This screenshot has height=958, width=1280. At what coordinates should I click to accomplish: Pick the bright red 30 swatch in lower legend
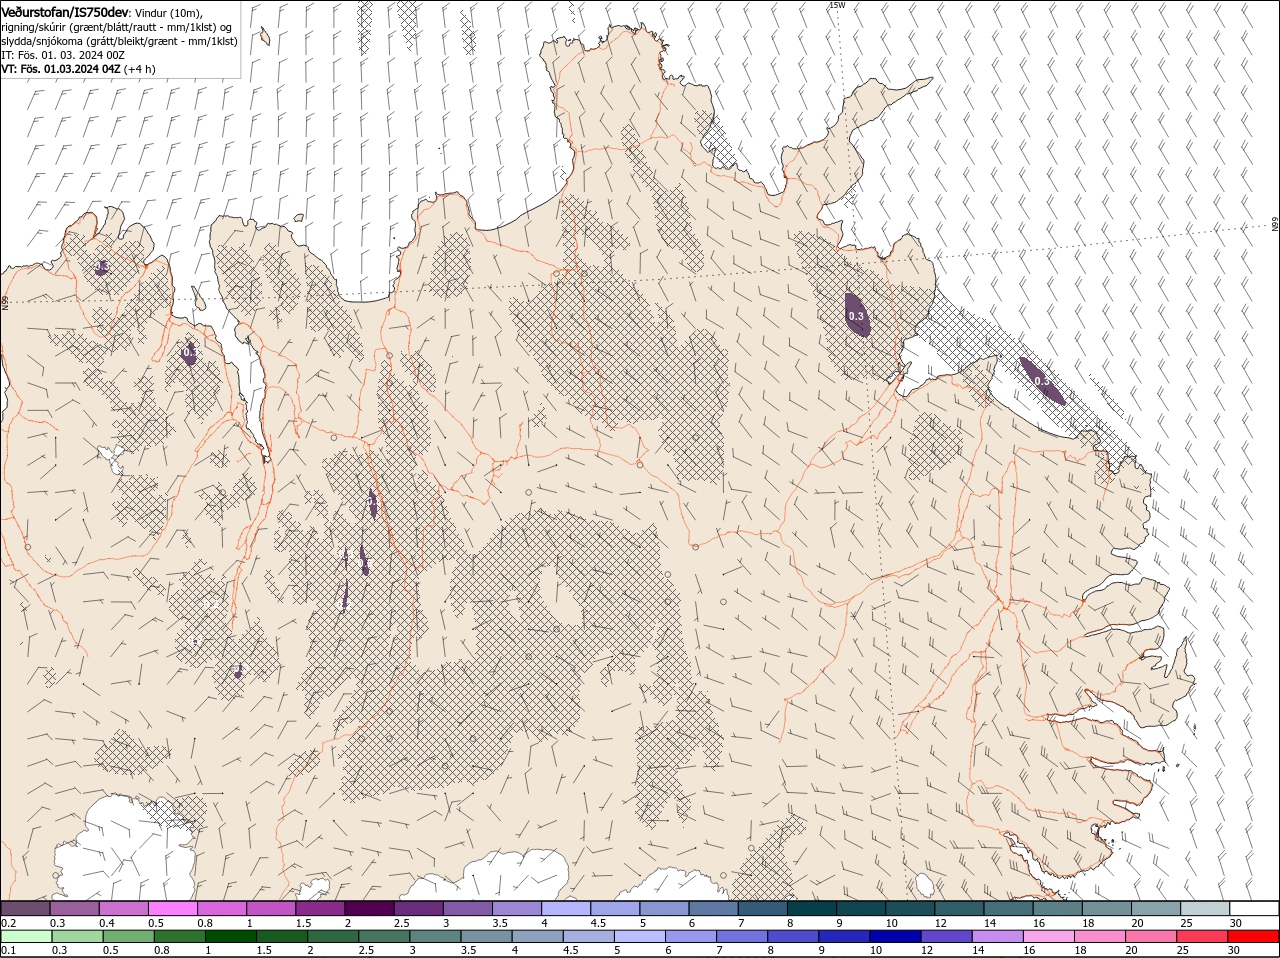1254,936
